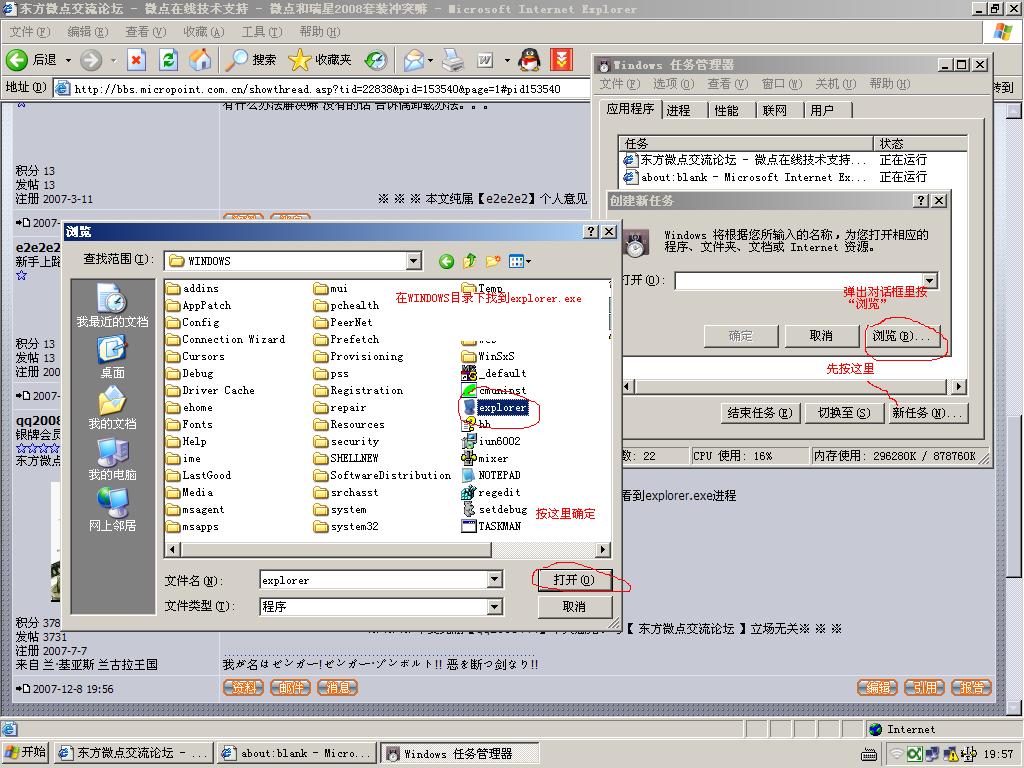This screenshot has height=768, width=1024.
Task: Click Create New Folder icon
Action: pos(493,261)
